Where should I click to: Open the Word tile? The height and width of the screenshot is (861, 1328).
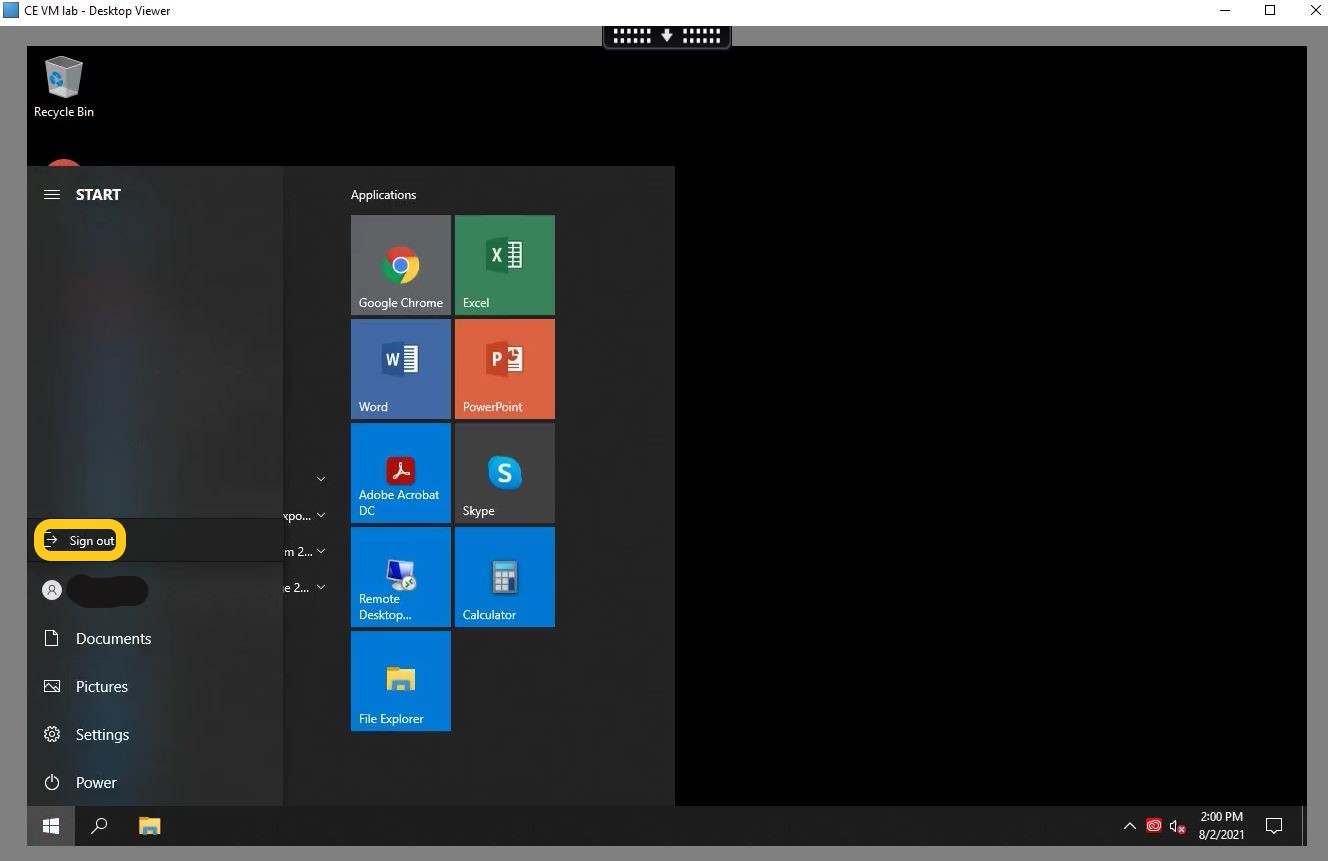click(400, 369)
